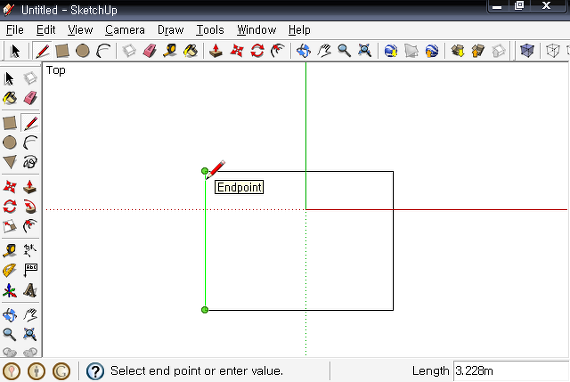Screen dimensions: 570x382
Task: Click the rectangle's bottom-left green endpoint
Action: pos(205,310)
